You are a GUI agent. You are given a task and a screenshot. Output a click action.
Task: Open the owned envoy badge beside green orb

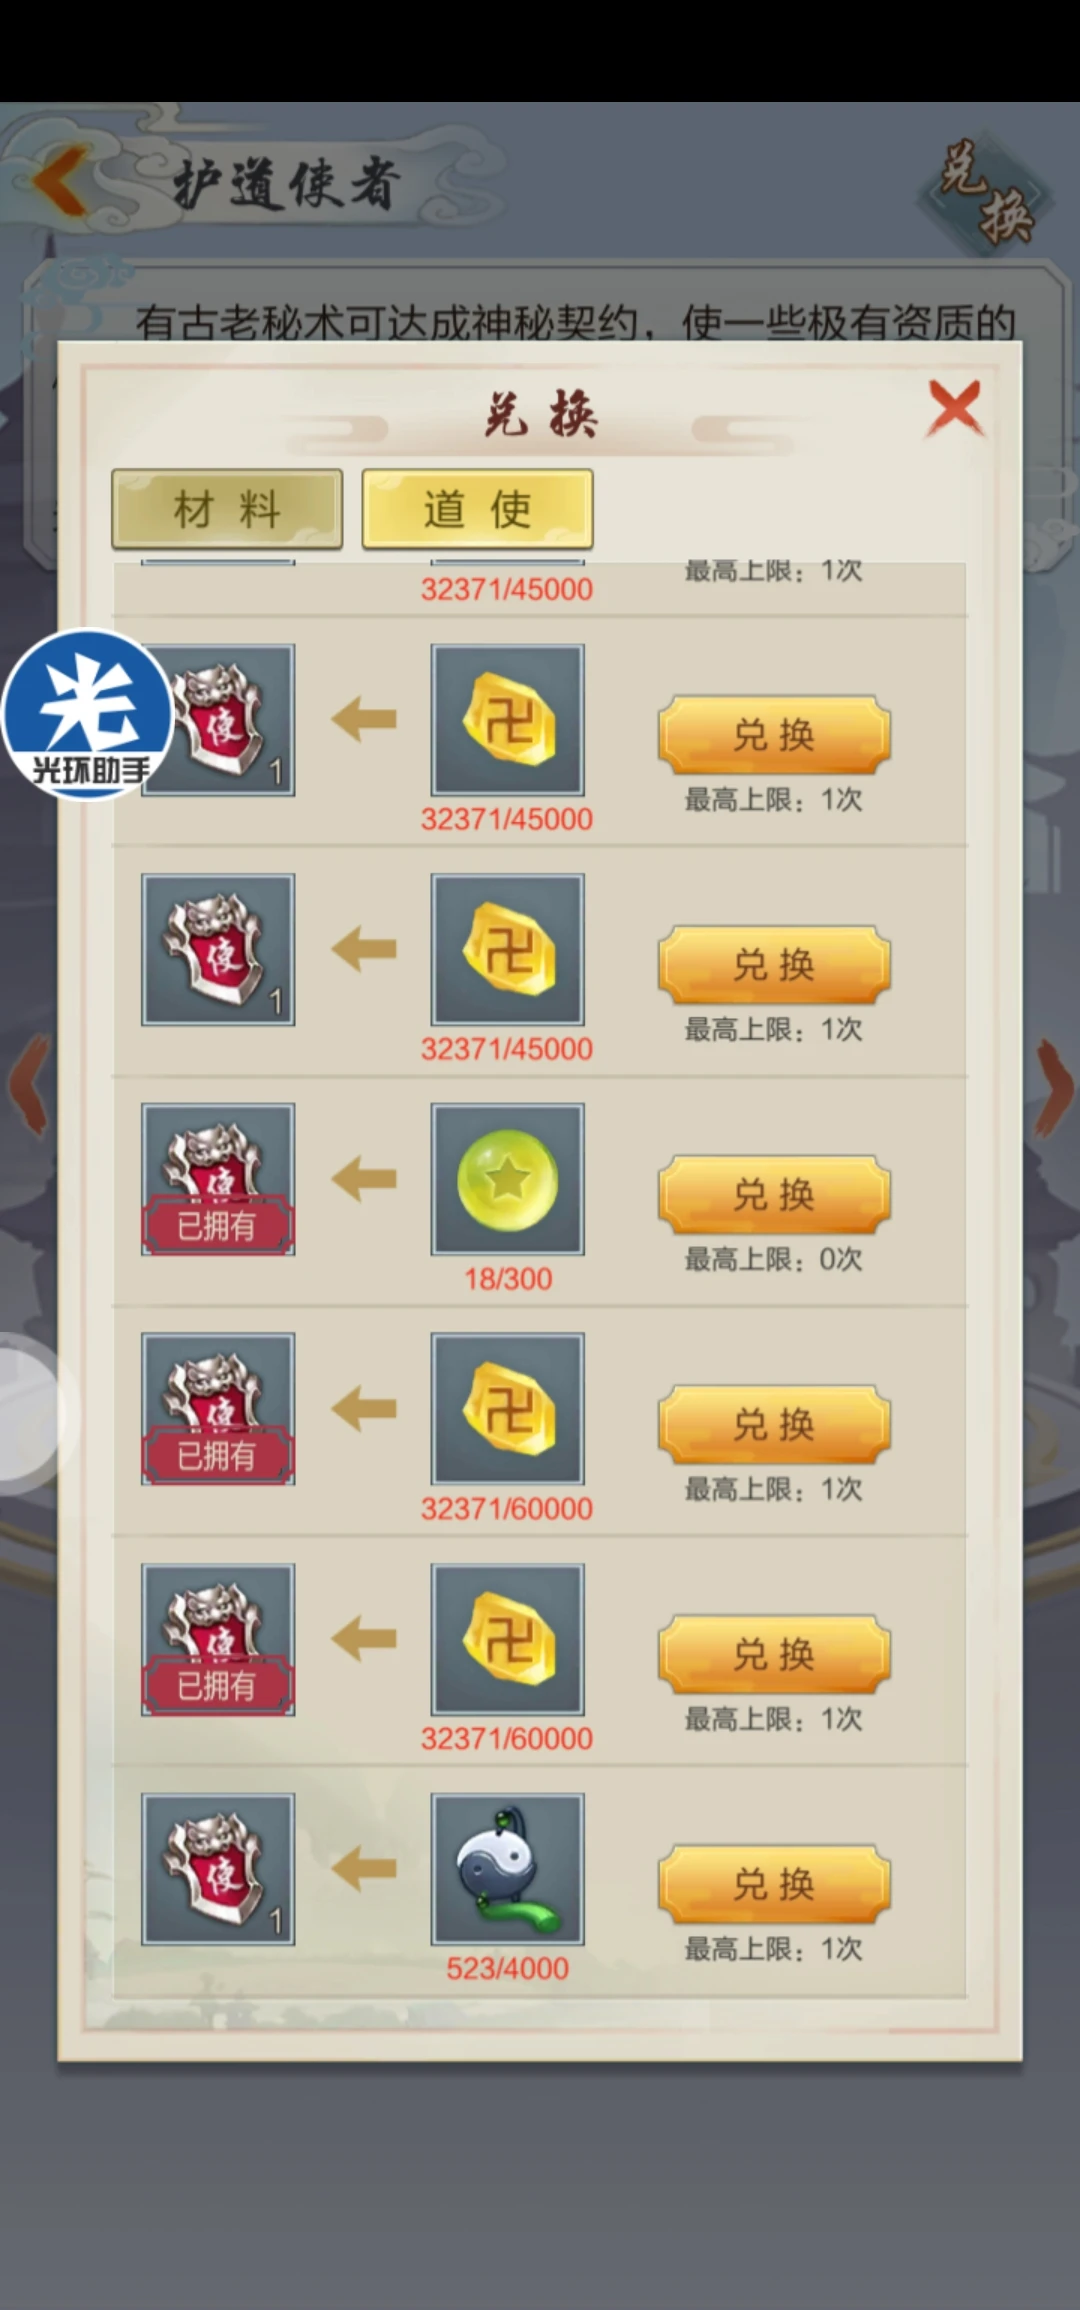218,1179
